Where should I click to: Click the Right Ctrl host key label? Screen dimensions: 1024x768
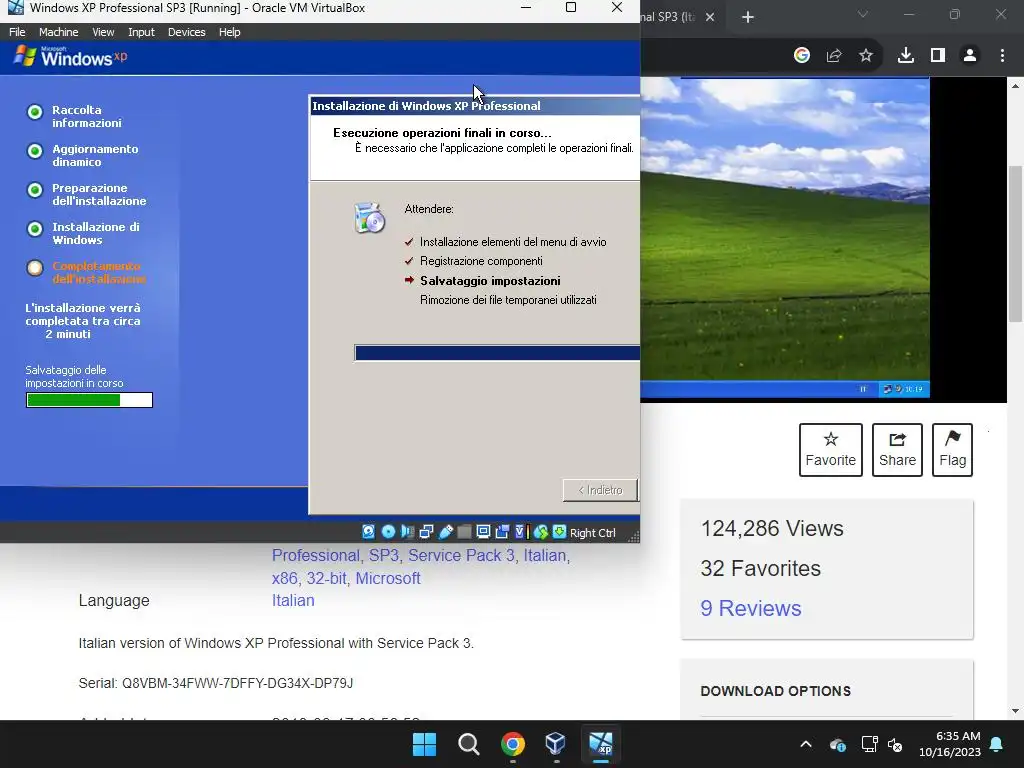[592, 533]
